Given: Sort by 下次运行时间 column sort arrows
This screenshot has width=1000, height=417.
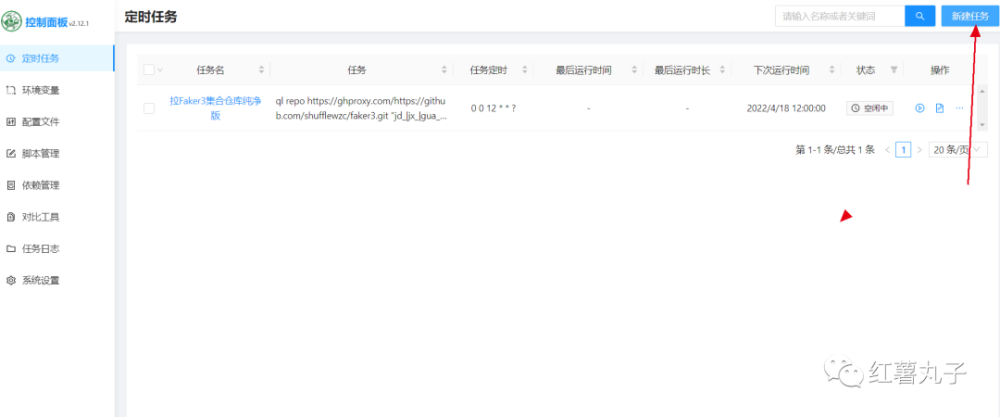Looking at the screenshot, I should (x=832, y=70).
